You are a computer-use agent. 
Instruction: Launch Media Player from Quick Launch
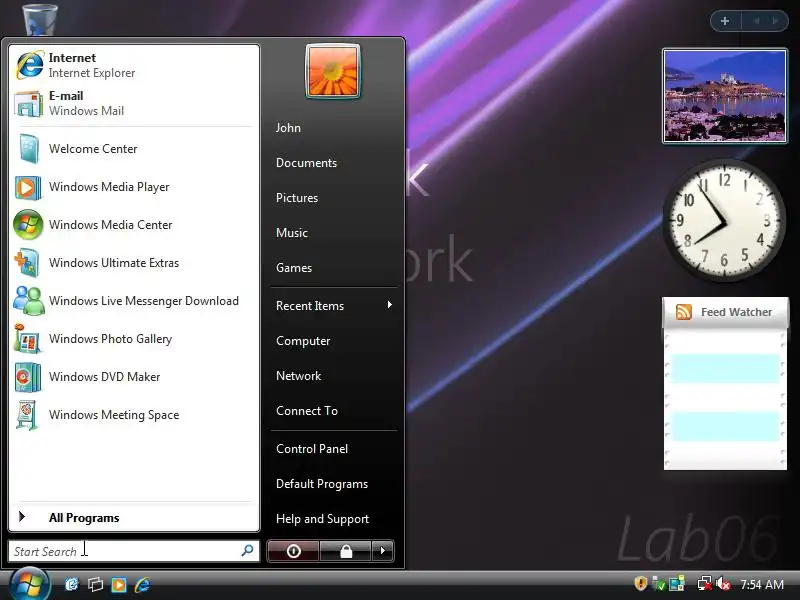click(119, 584)
